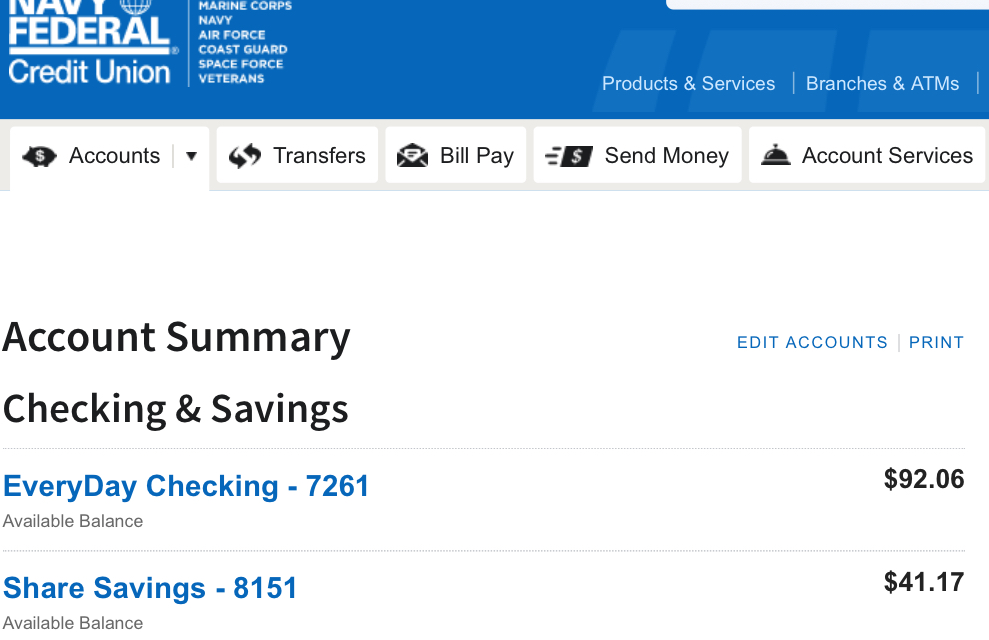Open Share Savings - 8151 account
Screen dimensions: 989x640
(x=150, y=587)
